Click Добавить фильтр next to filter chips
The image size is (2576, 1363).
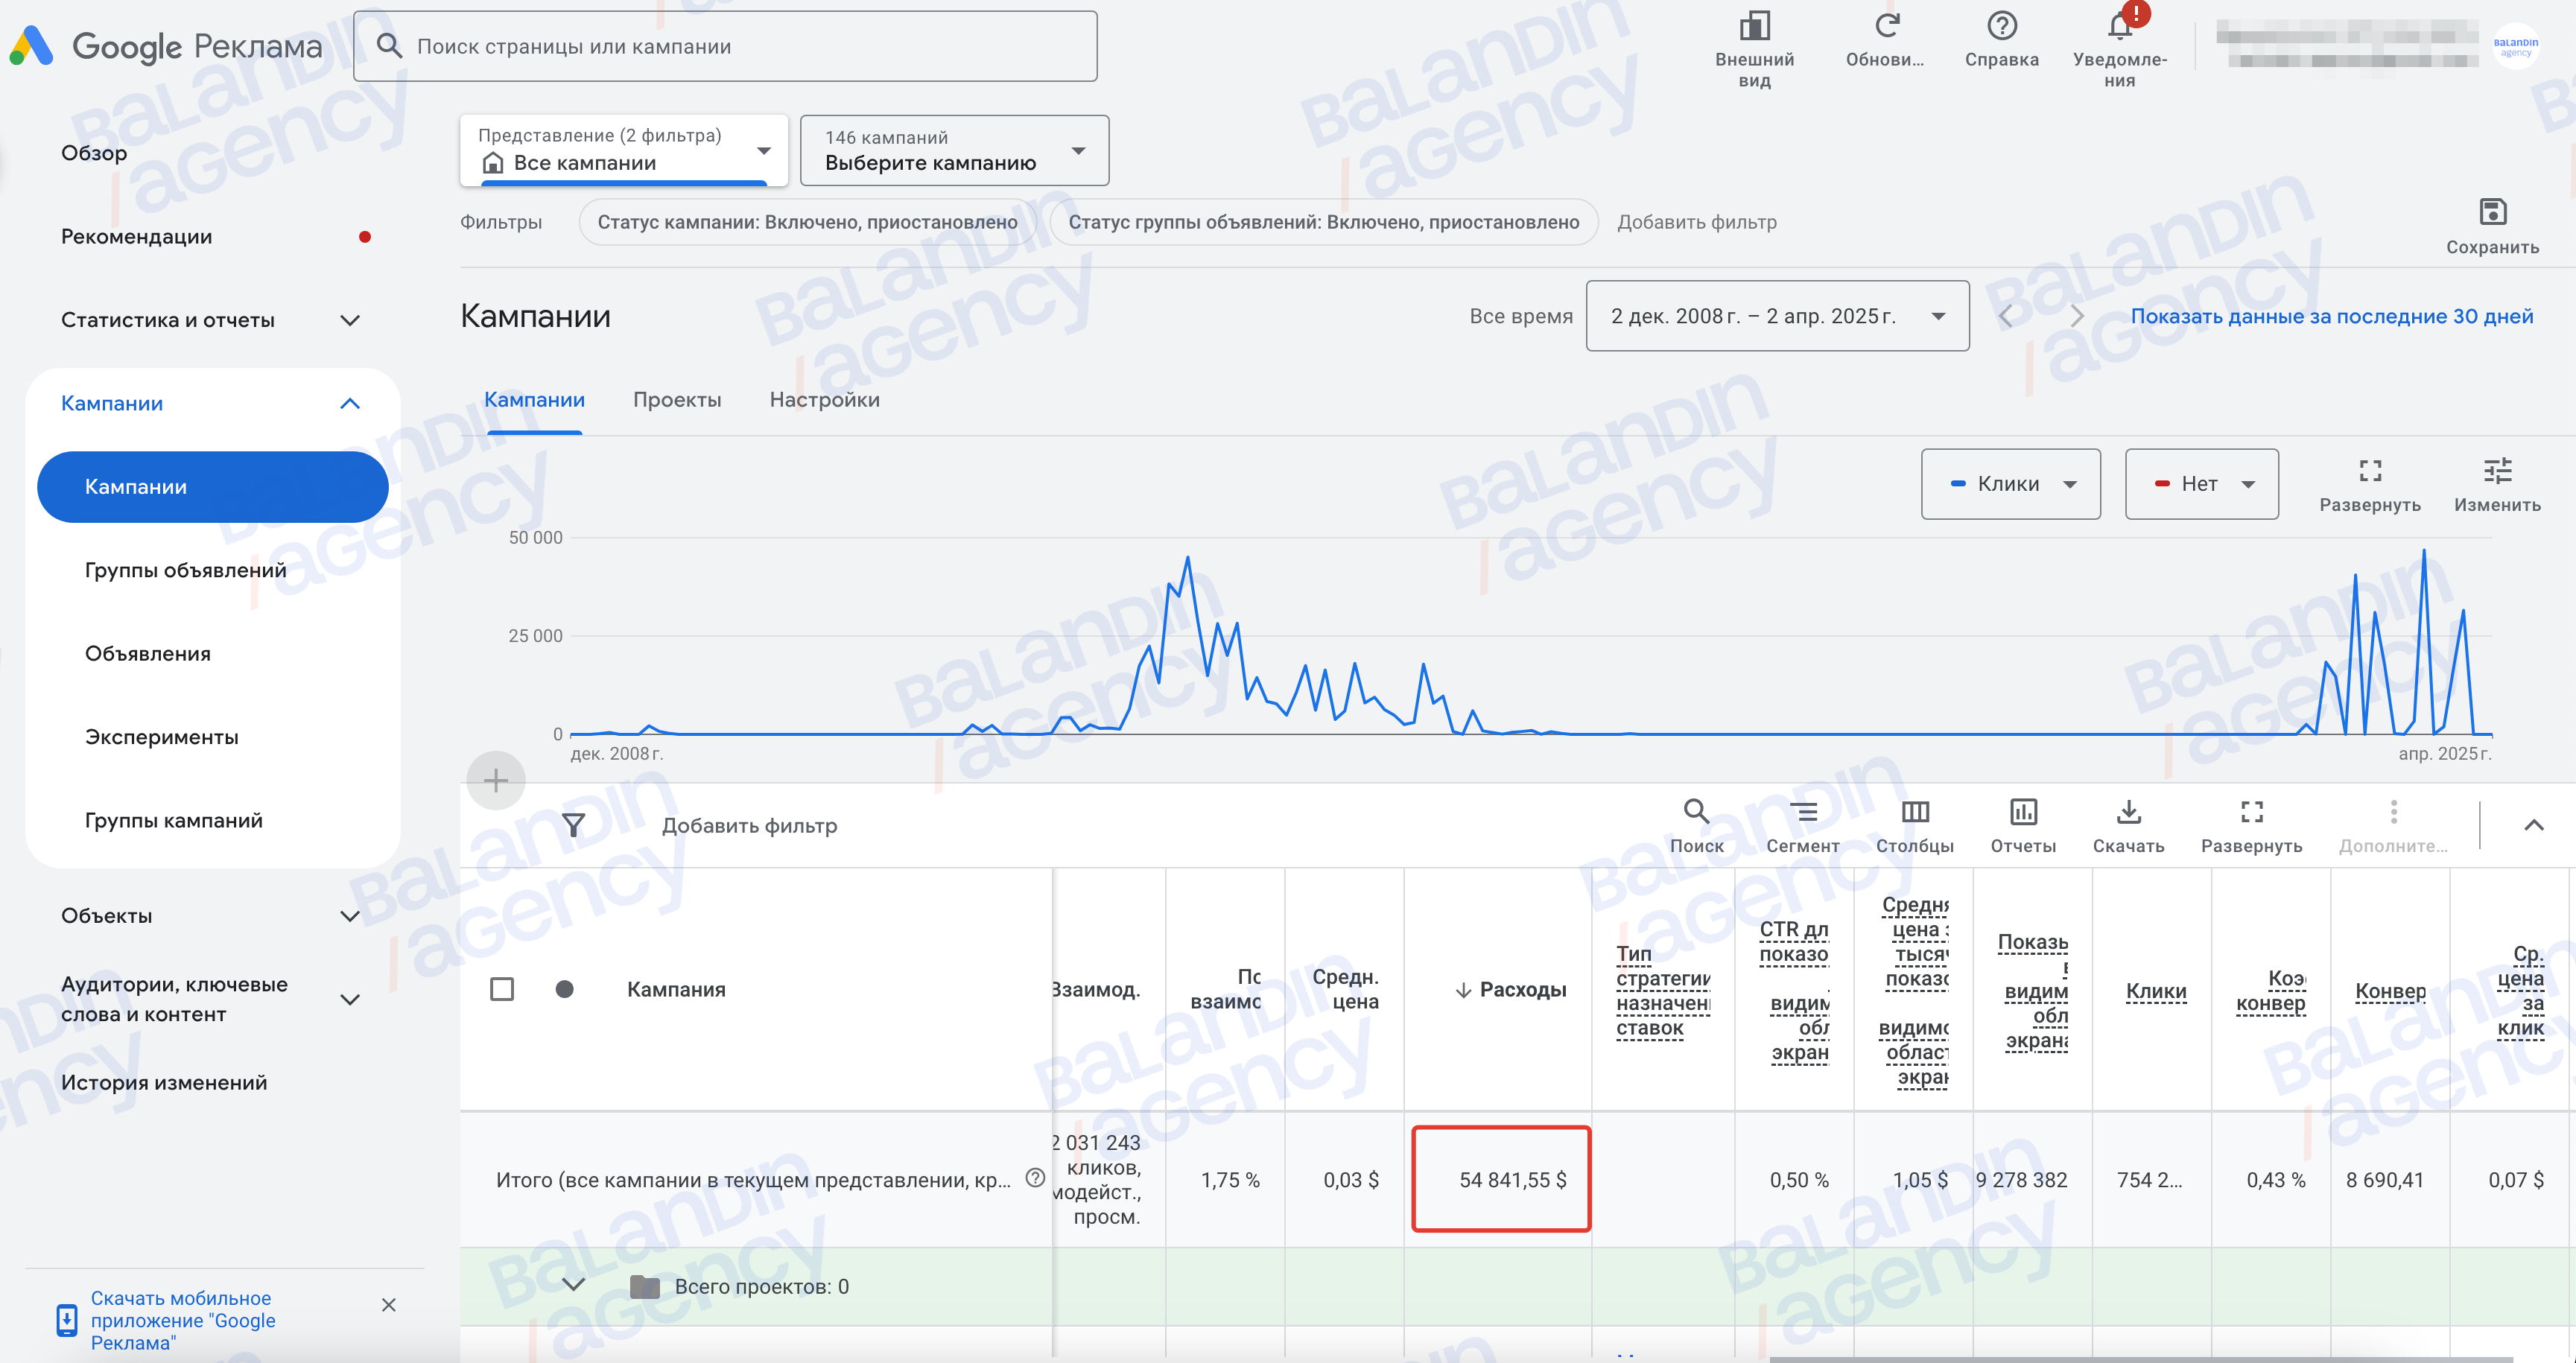tap(1696, 222)
